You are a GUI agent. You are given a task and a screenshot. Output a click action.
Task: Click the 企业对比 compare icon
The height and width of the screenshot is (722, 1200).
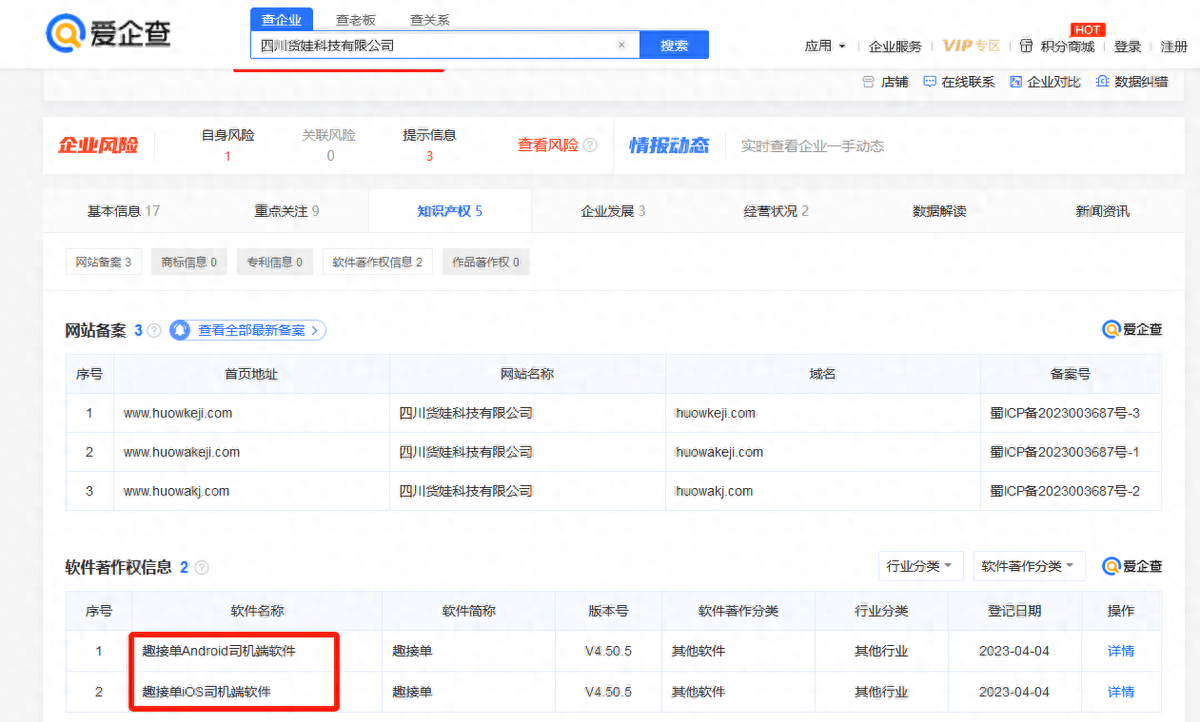pyautogui.click(x=1016, y=82)
